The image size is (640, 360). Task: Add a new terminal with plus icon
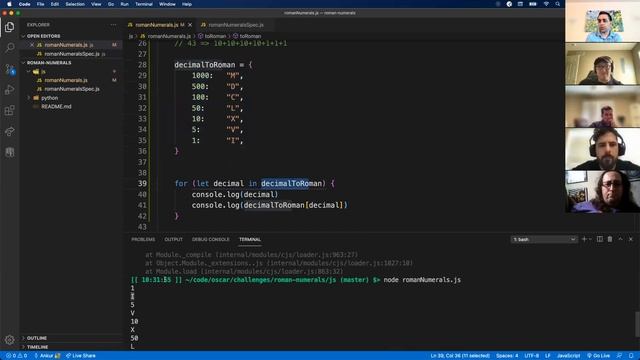(x=584, y=239)
